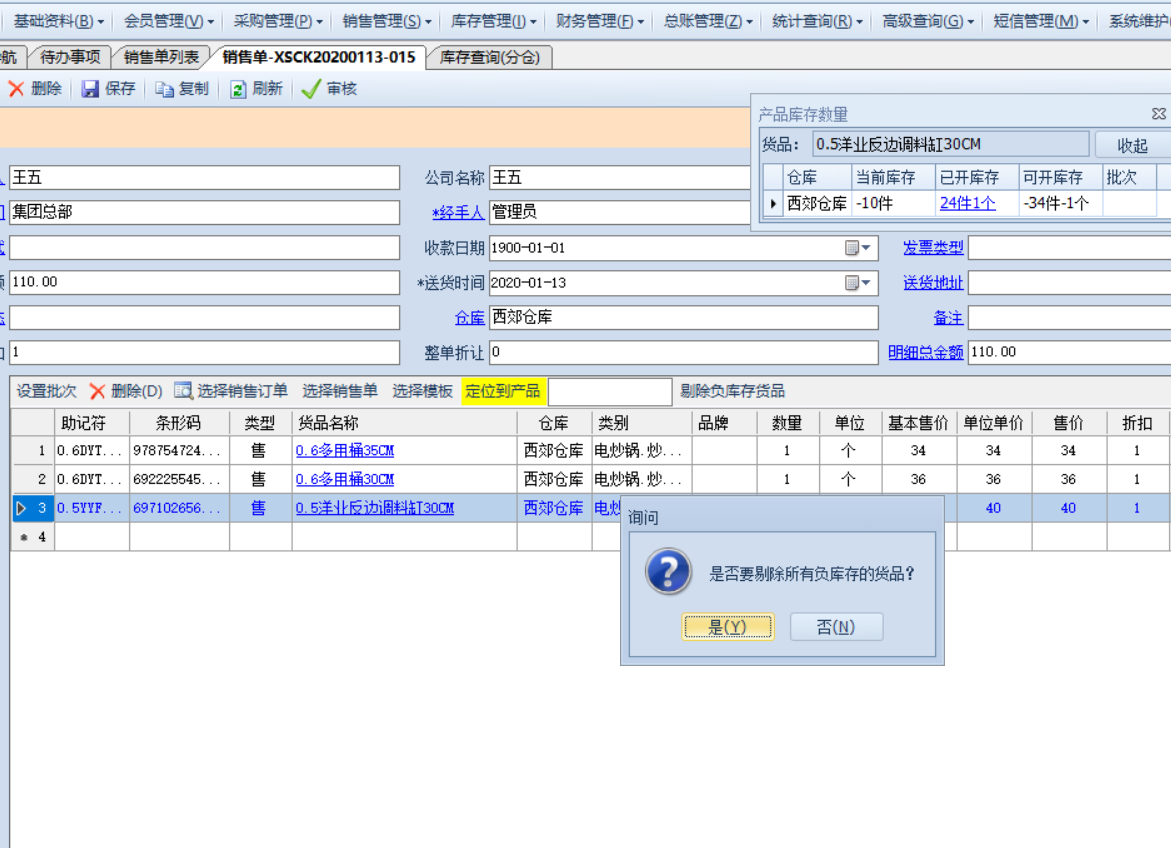Open product link 0.6多用桶35CM
Image resolution: width=1171 pixels, height=848 pixels.
(x=344, y=451)
